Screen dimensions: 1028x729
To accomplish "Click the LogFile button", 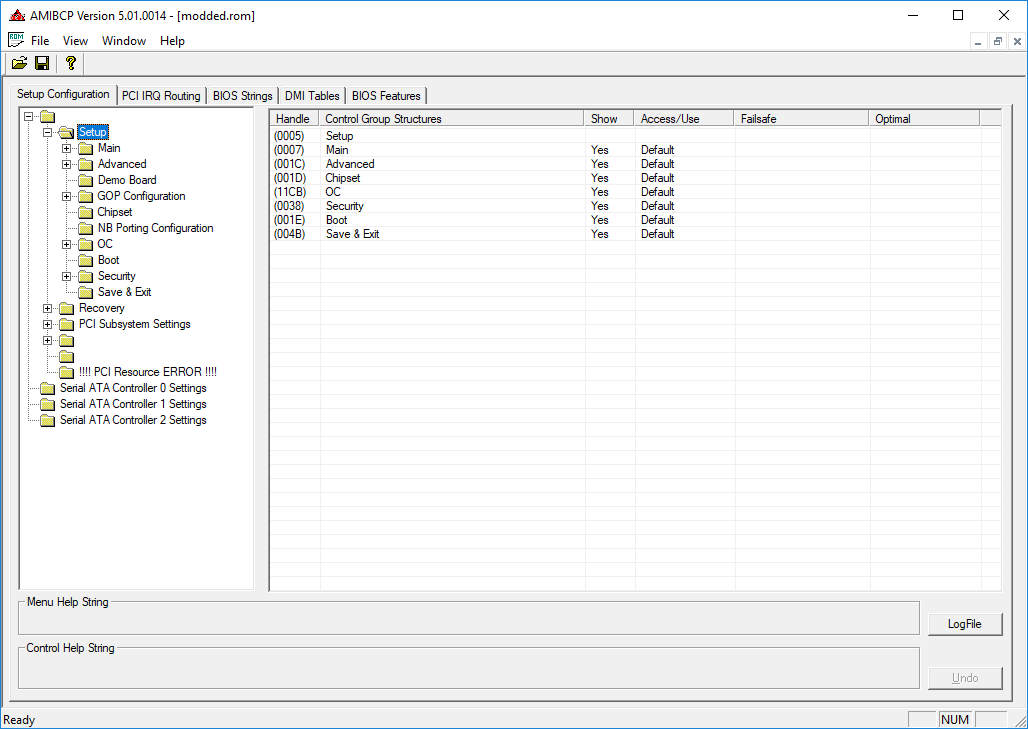I will [964, 624].
